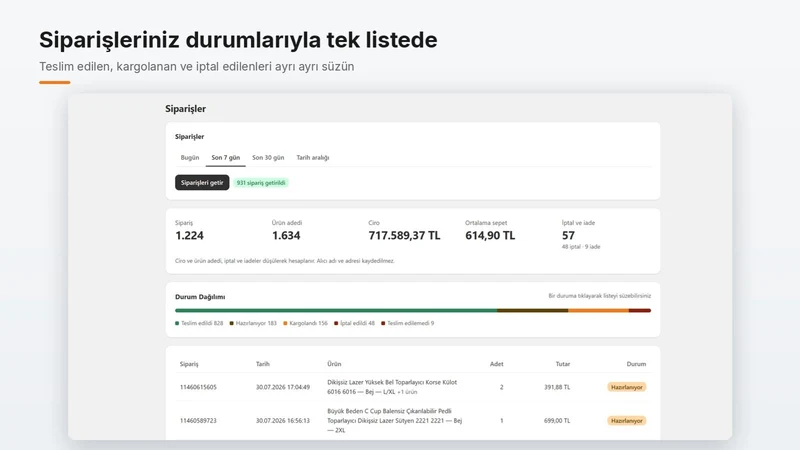
Task: Click the Sipariş total 1.224
Action: coord(189,236)
